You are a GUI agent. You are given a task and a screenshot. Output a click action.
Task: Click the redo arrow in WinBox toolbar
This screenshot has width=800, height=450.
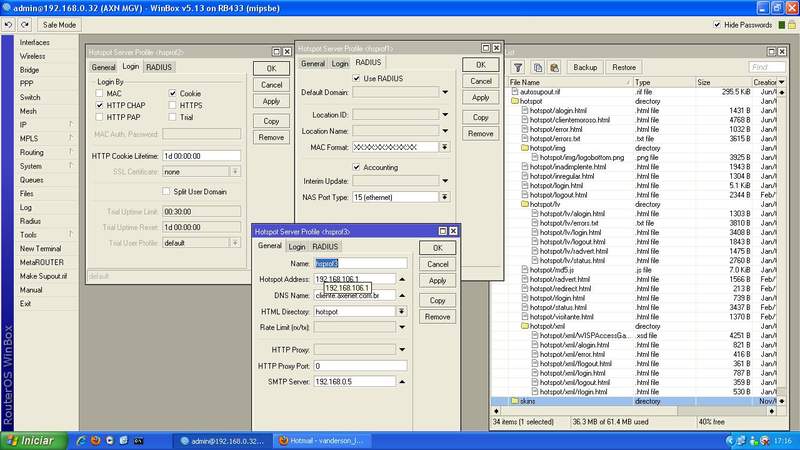[24, 23]
